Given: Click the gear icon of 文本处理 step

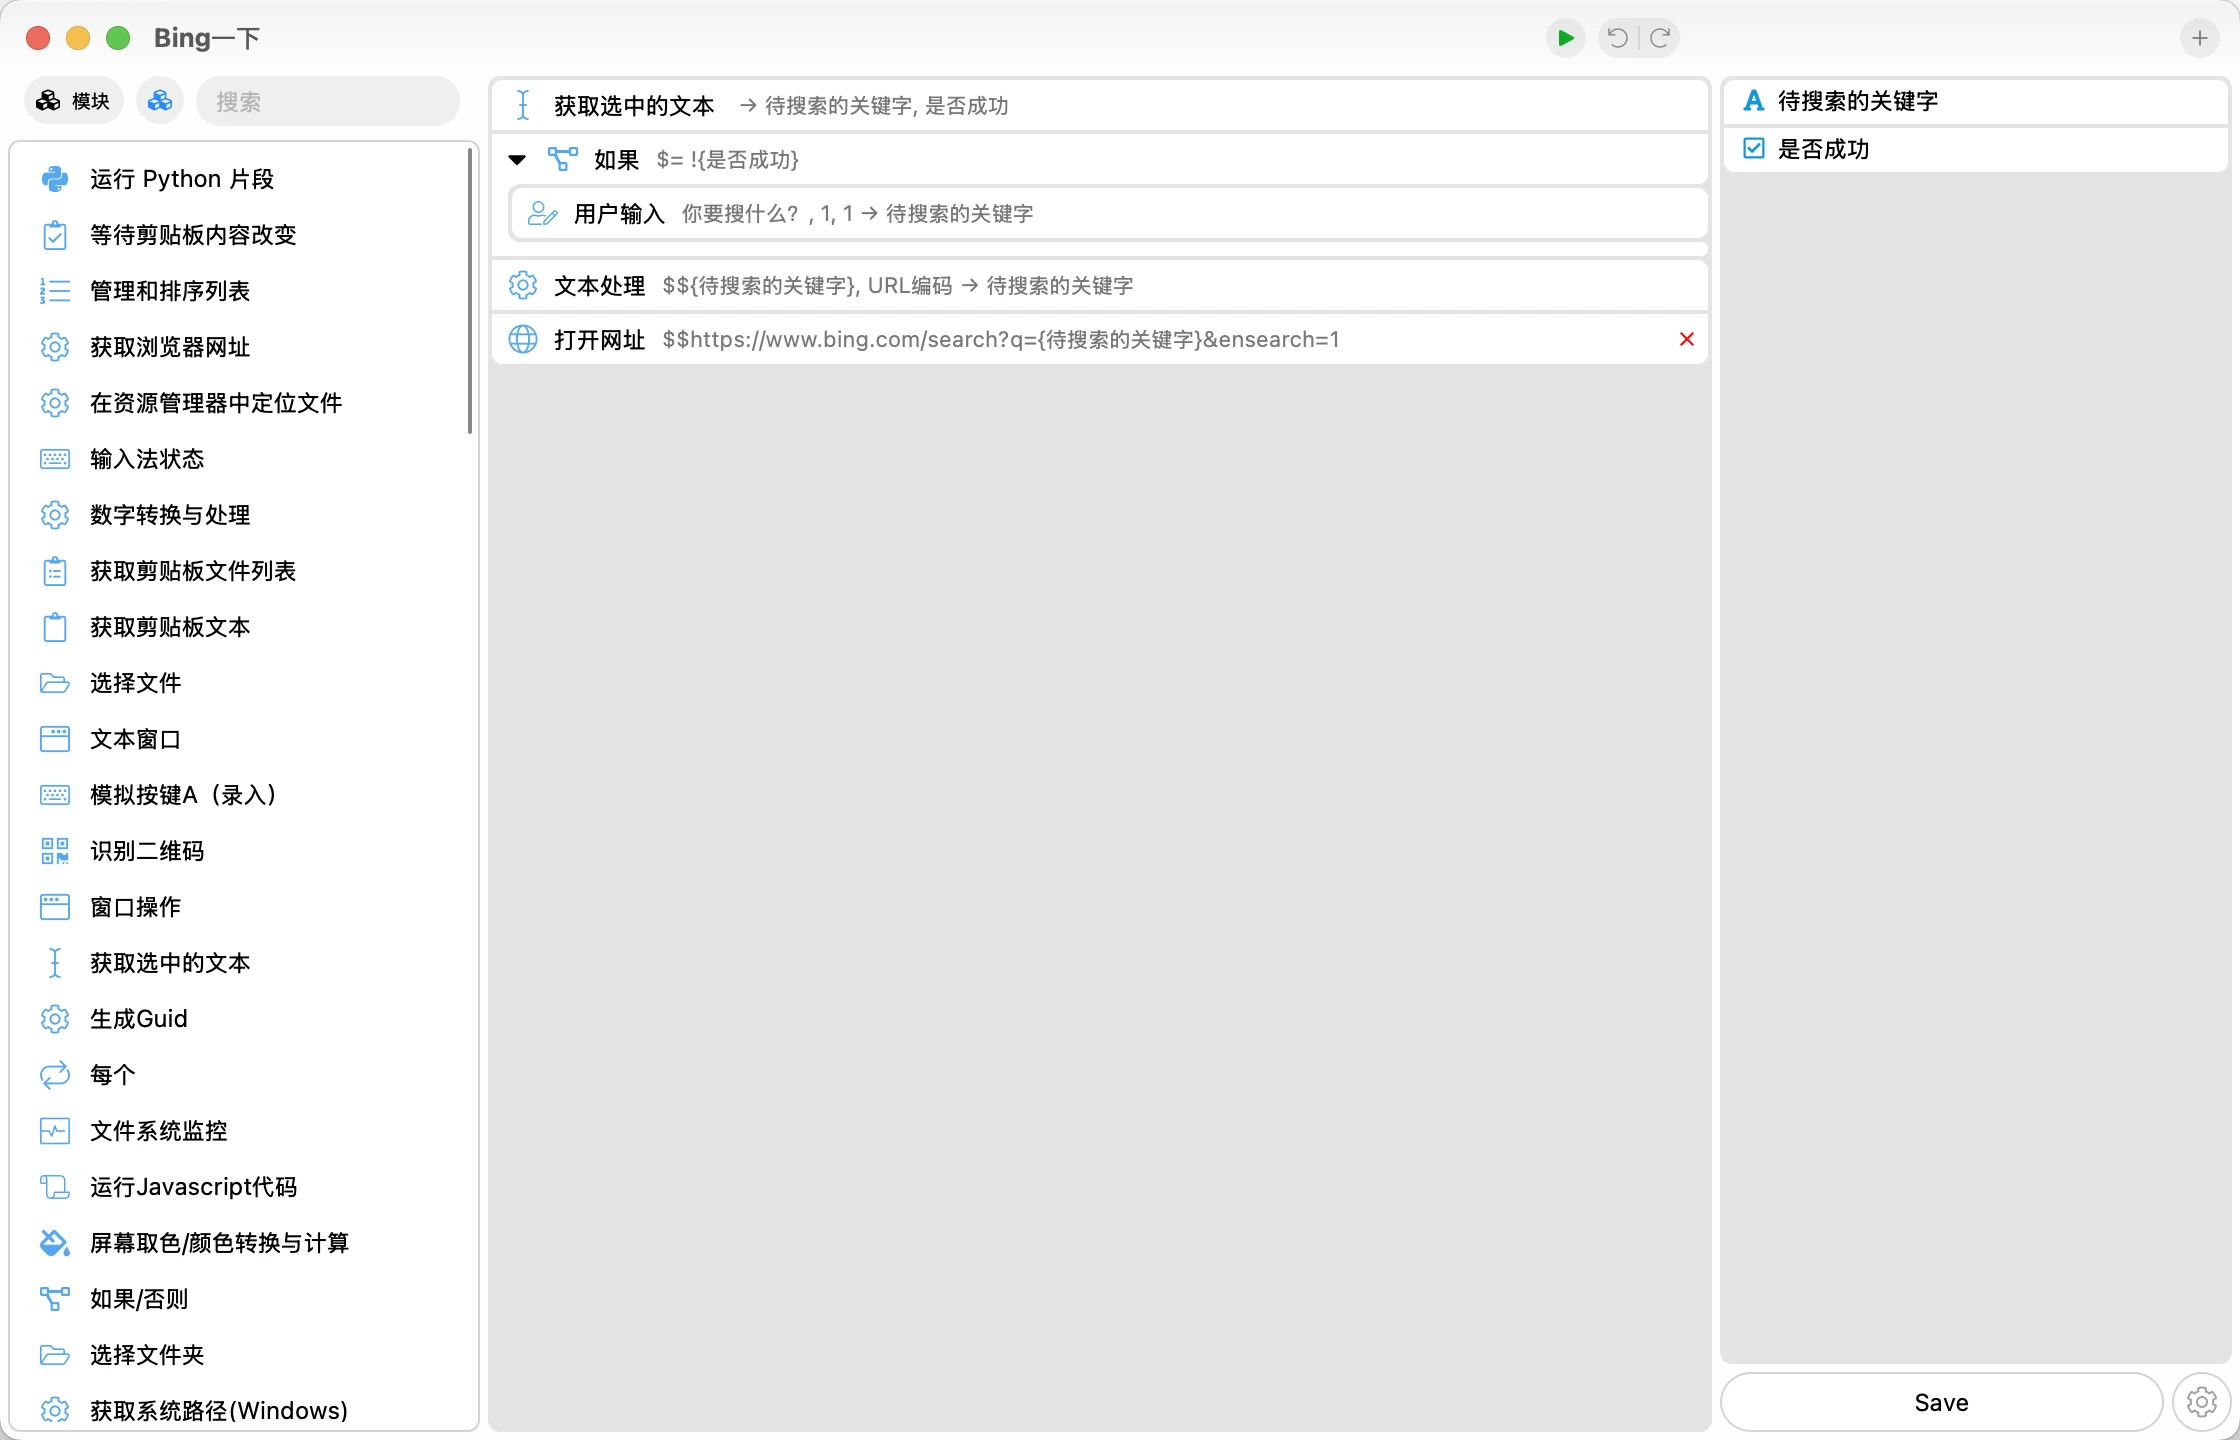Looking at the screenshot, I should tap(522, 285).
